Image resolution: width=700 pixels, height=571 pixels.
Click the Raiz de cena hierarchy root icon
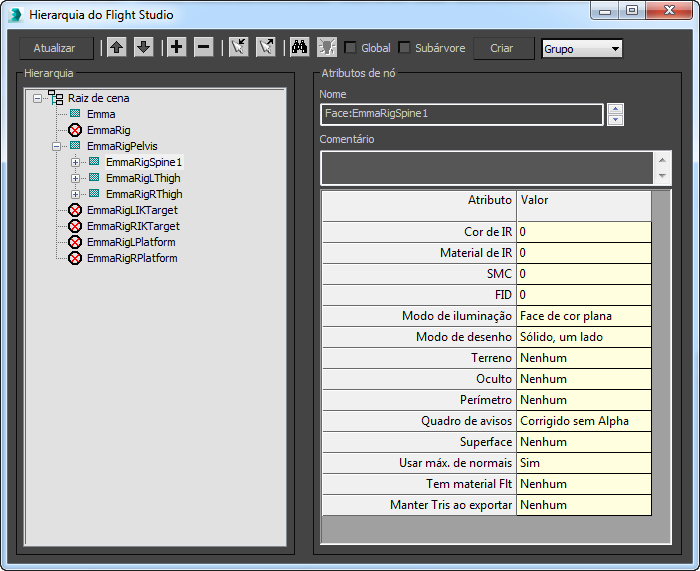tap(56, 98)
